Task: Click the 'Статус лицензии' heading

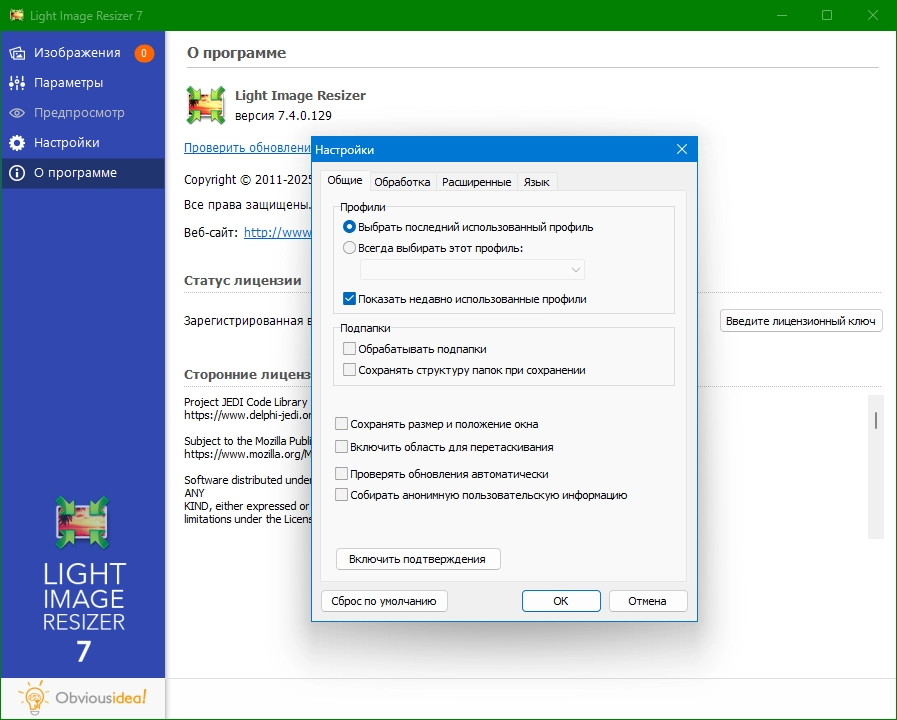Action: coord(243,281)
